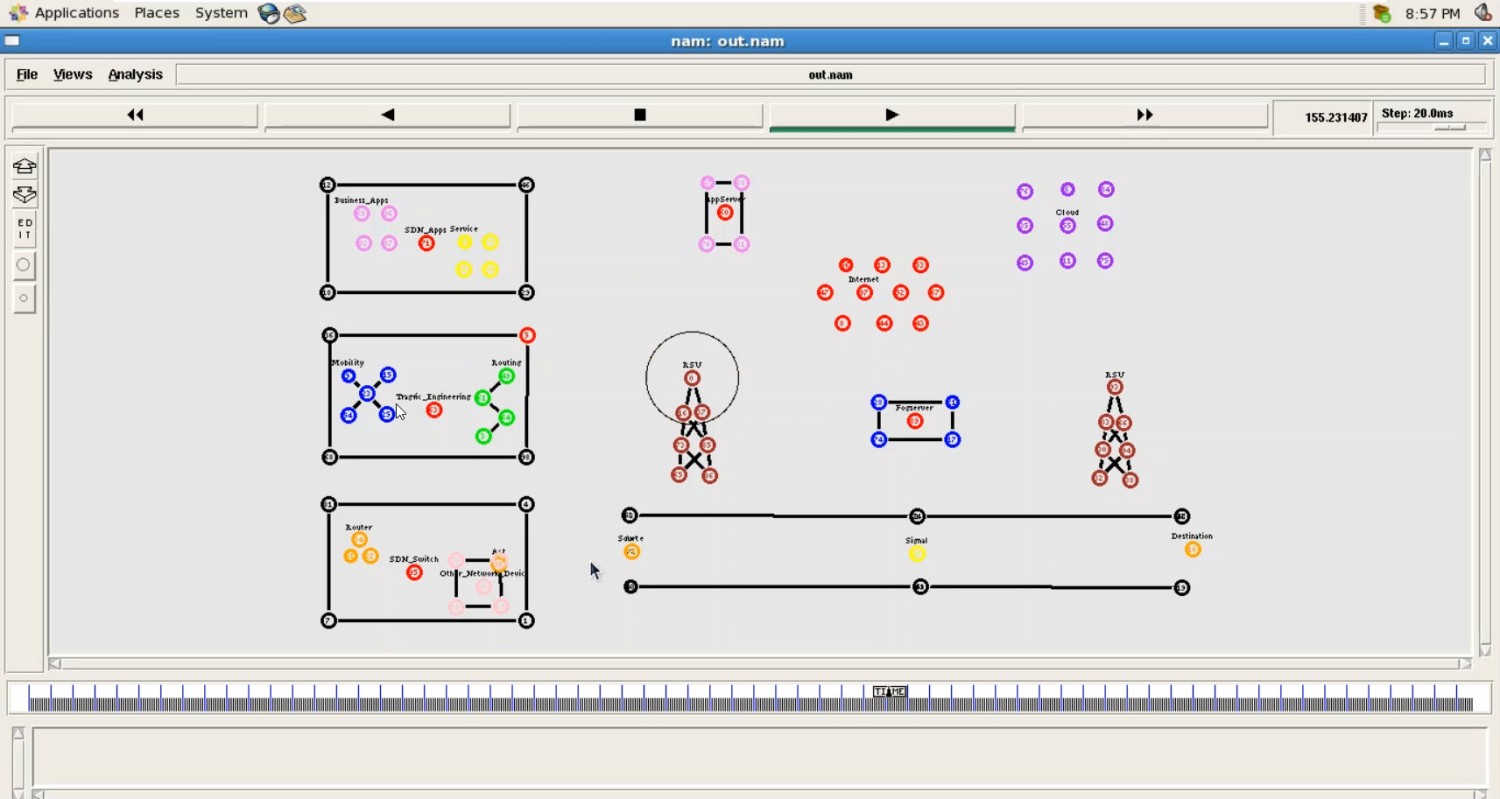Play the animation forward
This screenshot has height=799, width=1500.
click(892, 115)
